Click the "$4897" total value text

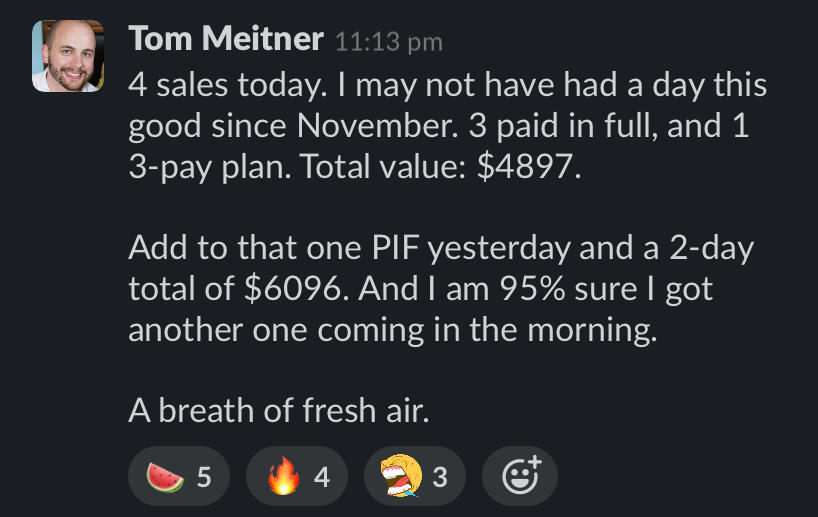tap(527, 168)
